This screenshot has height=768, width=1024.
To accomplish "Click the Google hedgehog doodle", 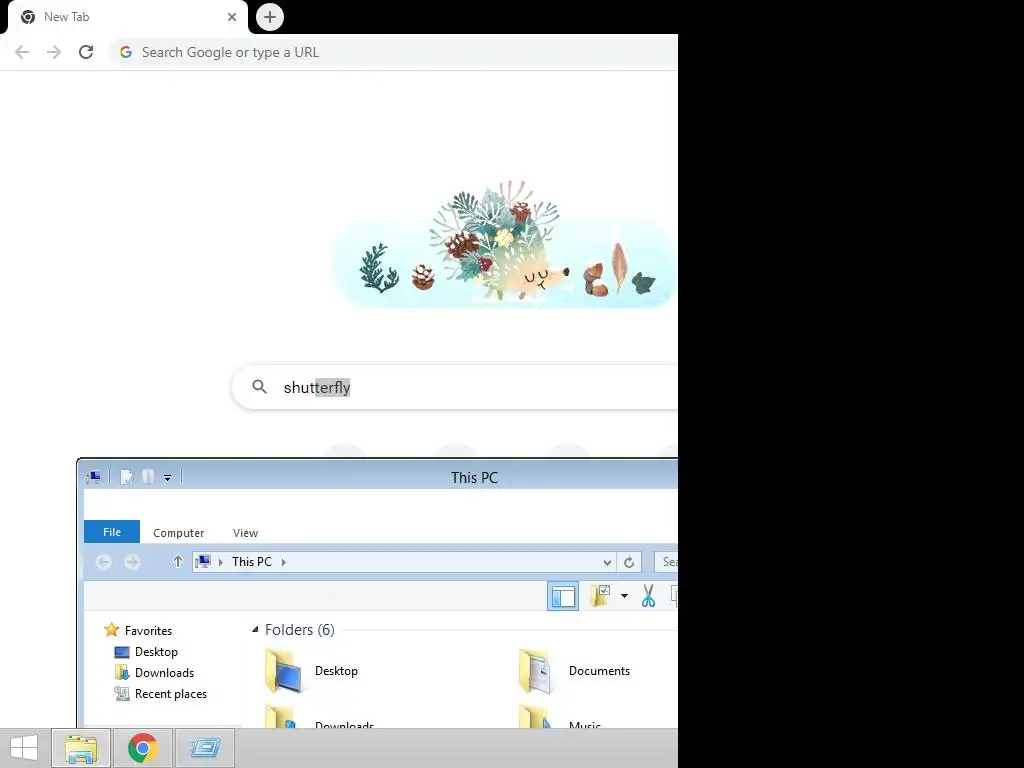I will pos(502,245).
